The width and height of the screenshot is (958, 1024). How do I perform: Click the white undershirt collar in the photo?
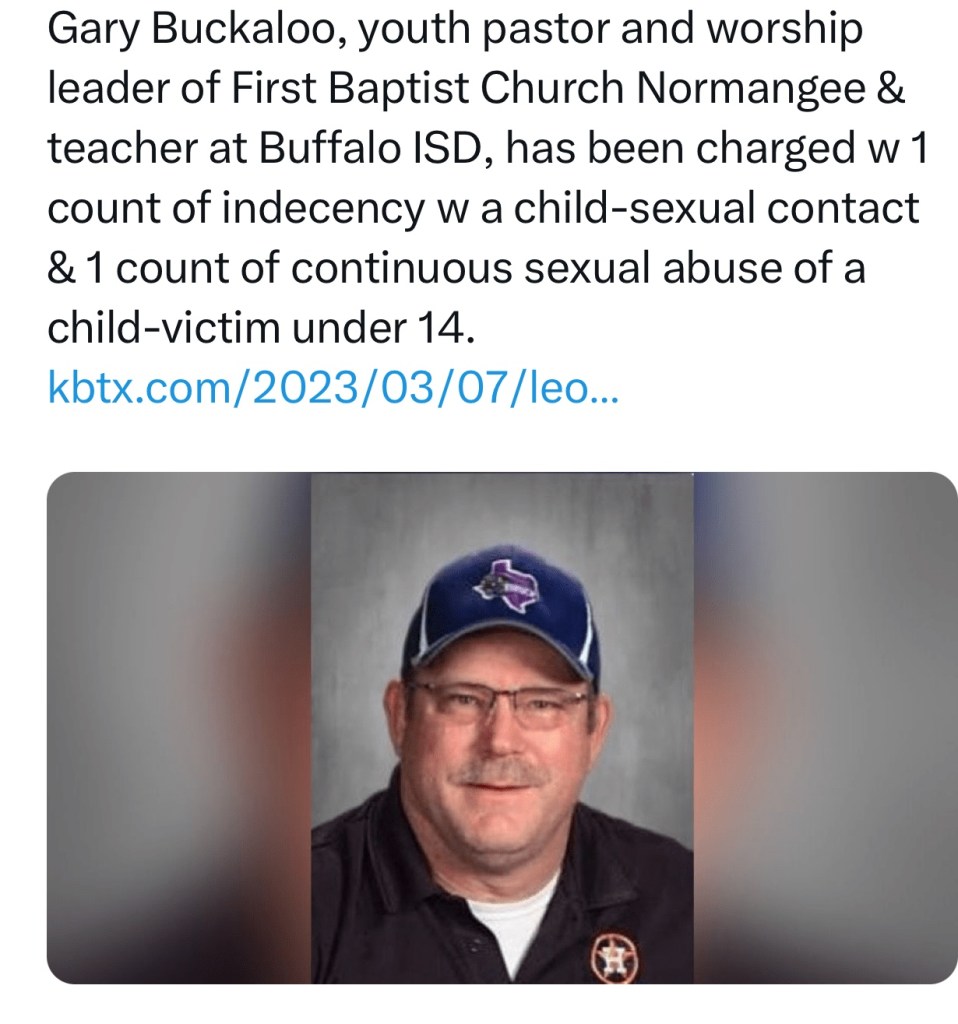(511, 915)
